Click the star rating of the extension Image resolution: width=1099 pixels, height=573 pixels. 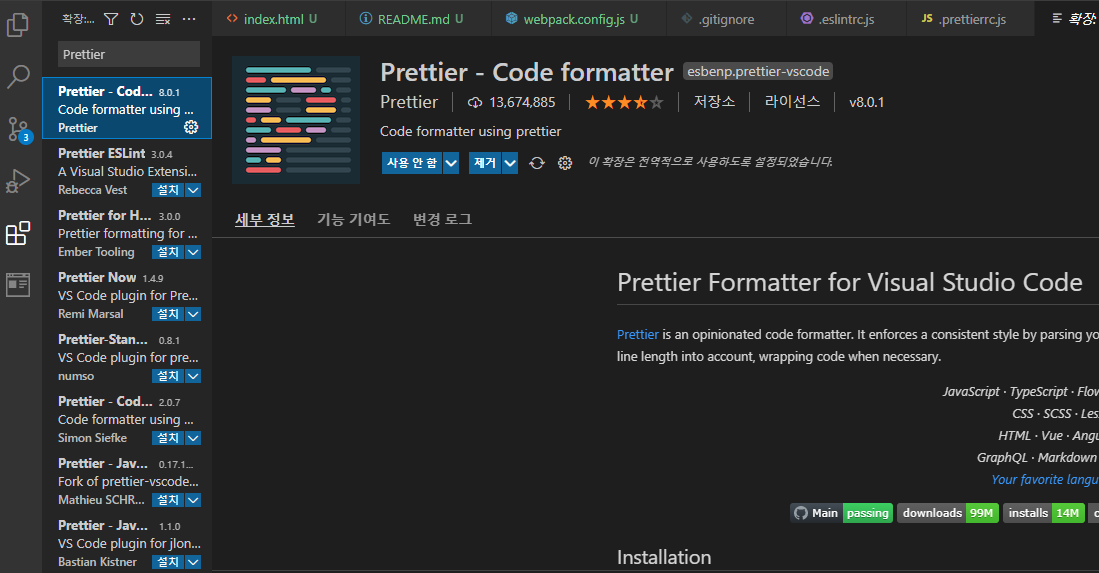[624, 102]
